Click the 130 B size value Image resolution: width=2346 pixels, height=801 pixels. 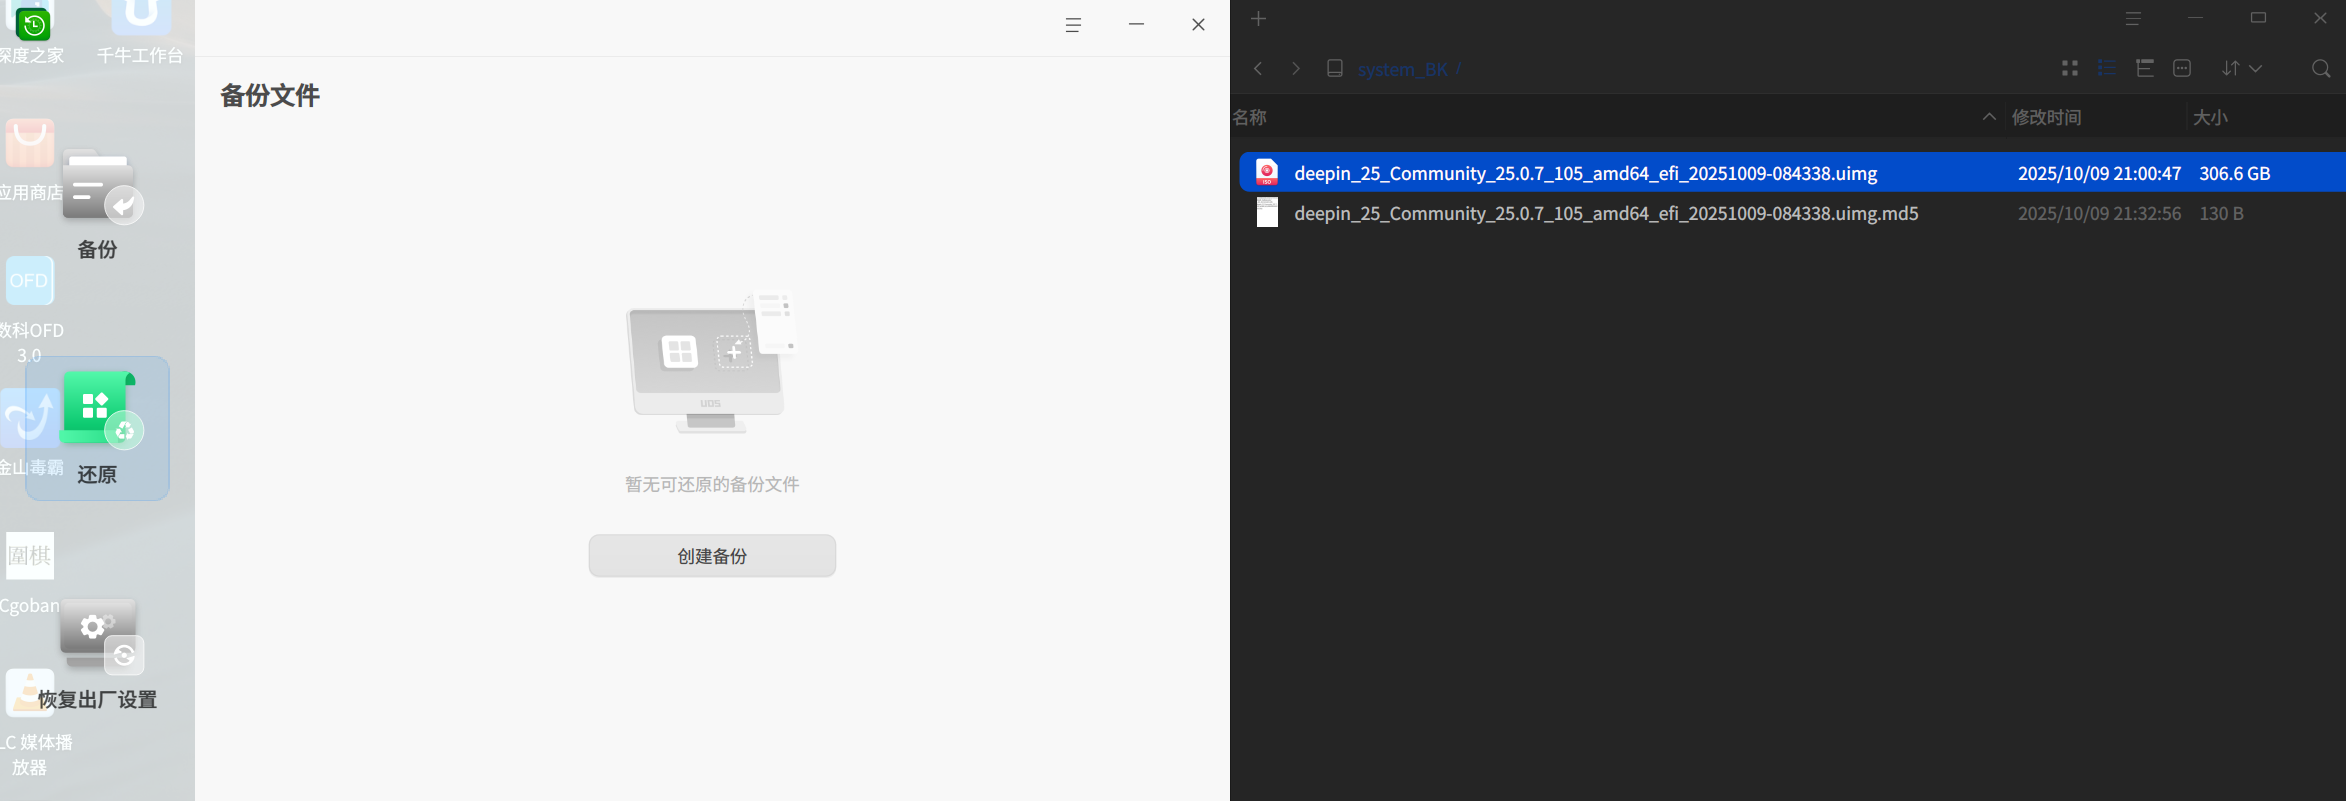point(2221,213)
